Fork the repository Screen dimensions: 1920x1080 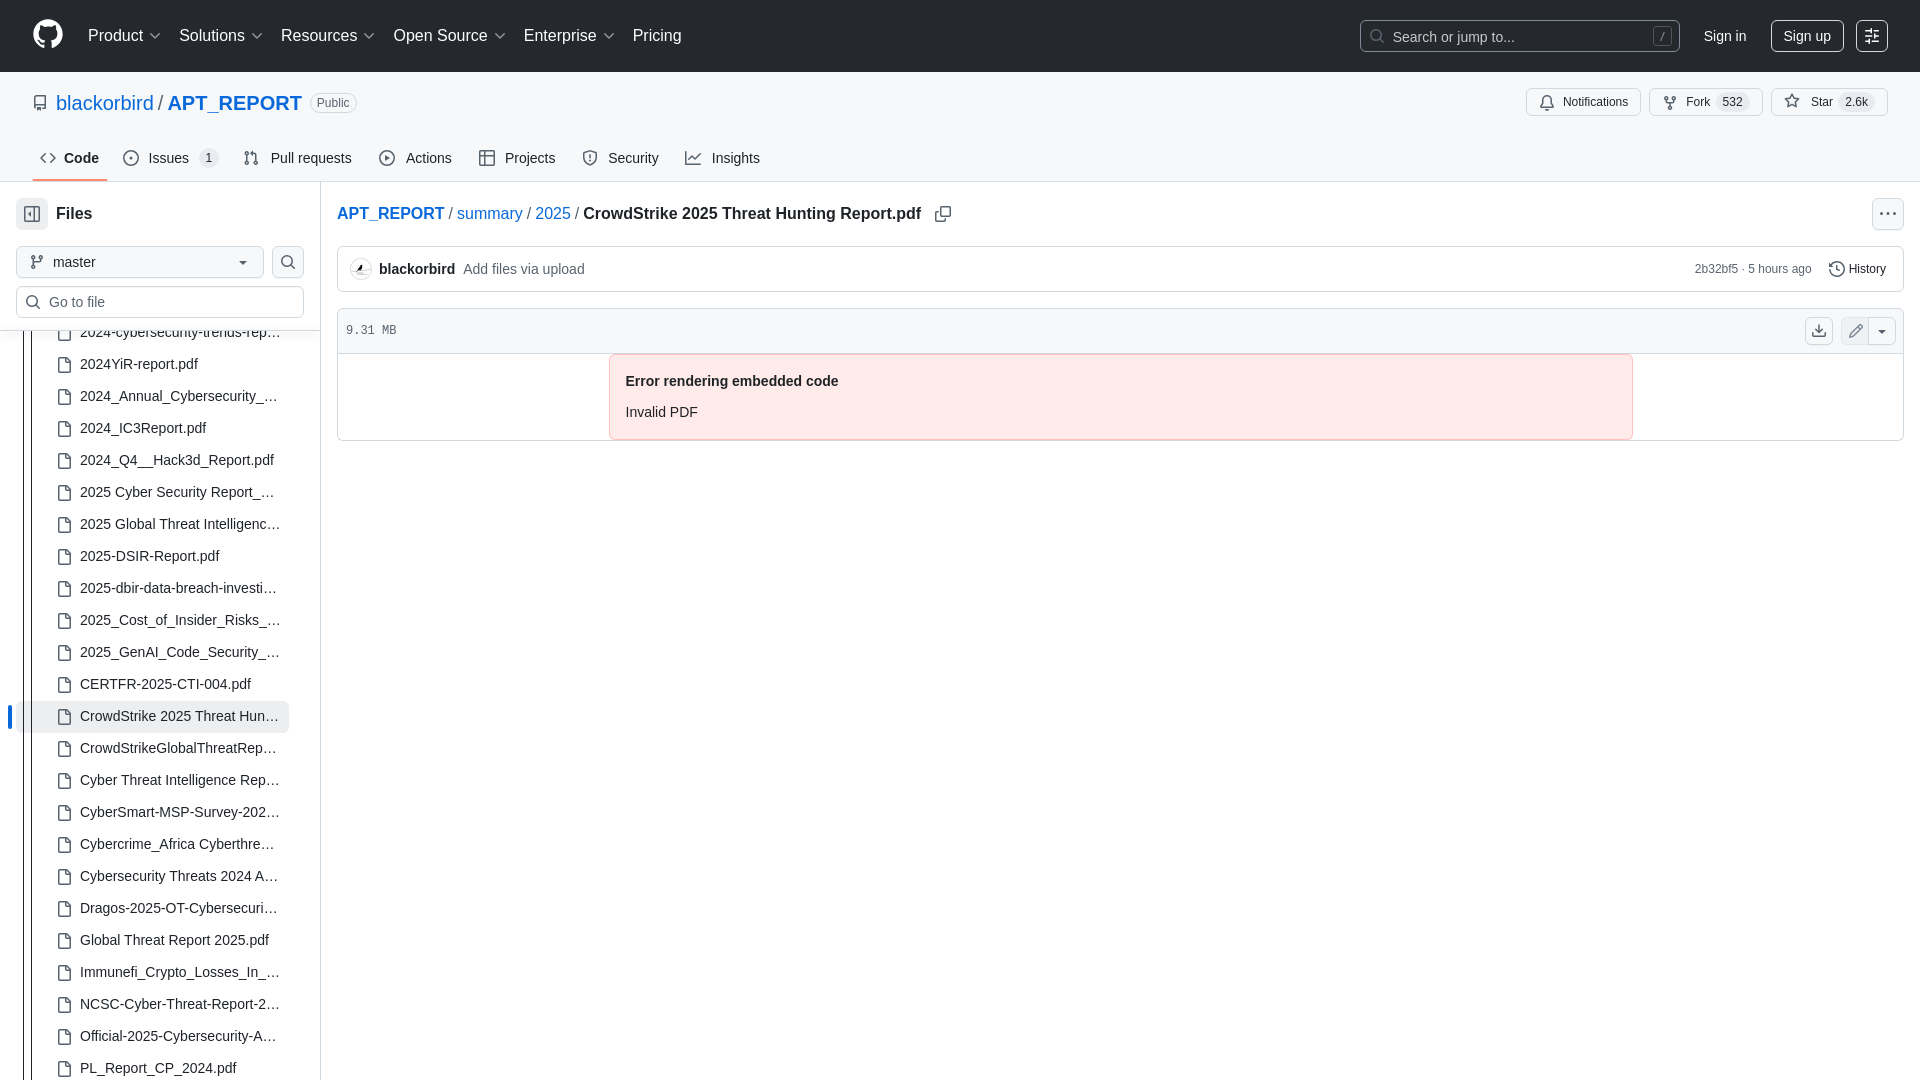(x=1705, y=102)
